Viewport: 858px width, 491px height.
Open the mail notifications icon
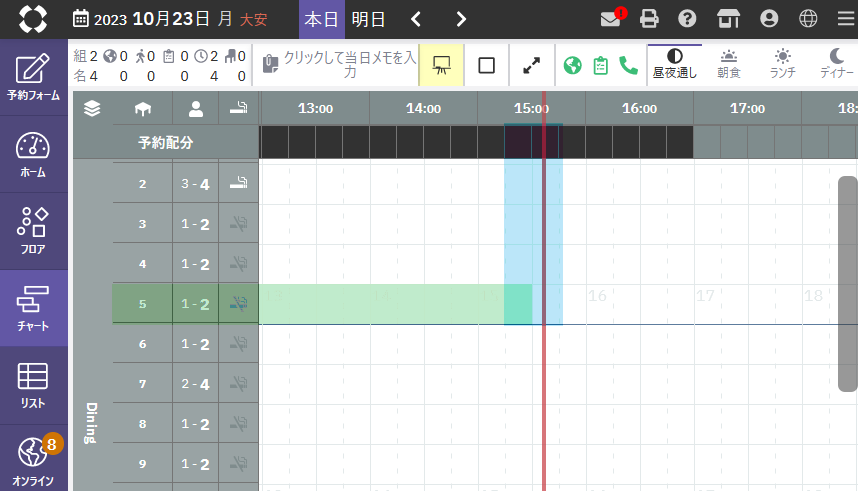tap(610, 19)
